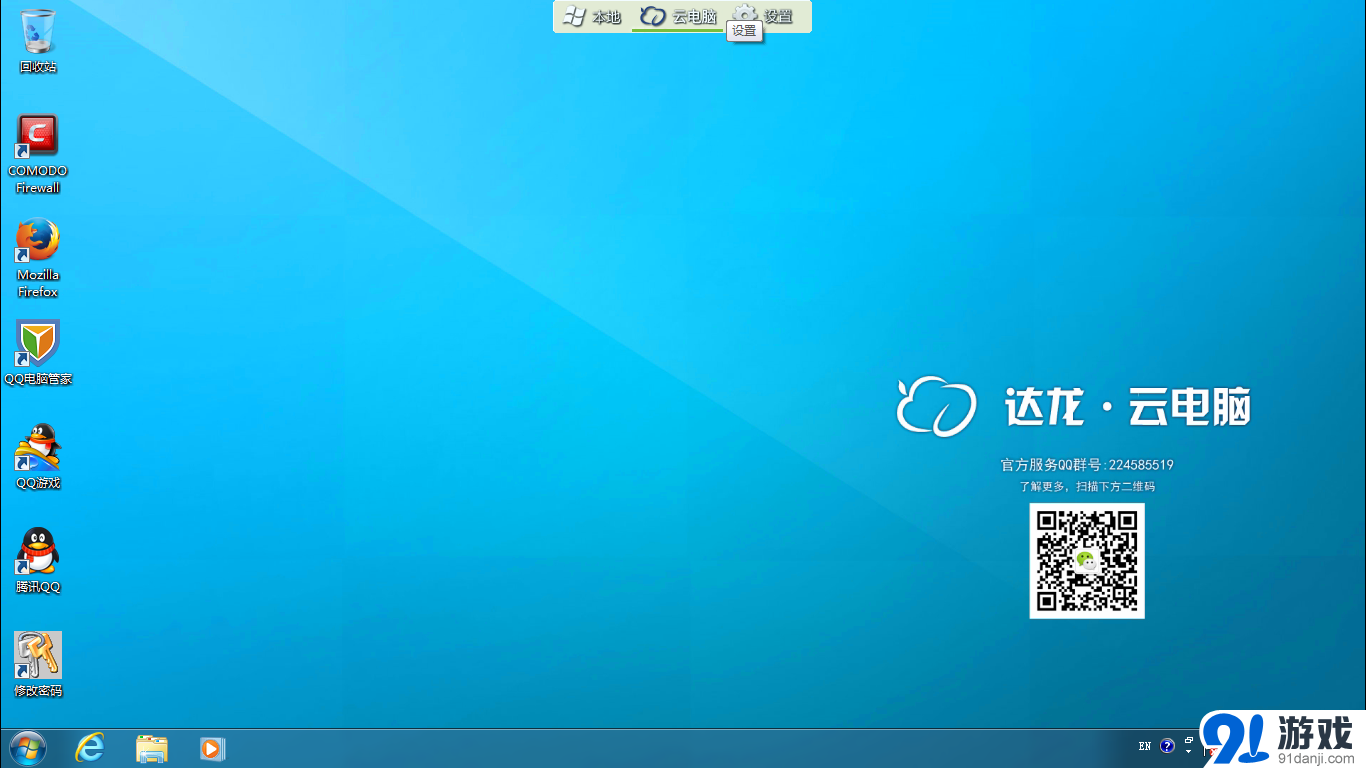Switch to the 本地 tab
This screenshot has height=768, width=1366.
(592, 17)
